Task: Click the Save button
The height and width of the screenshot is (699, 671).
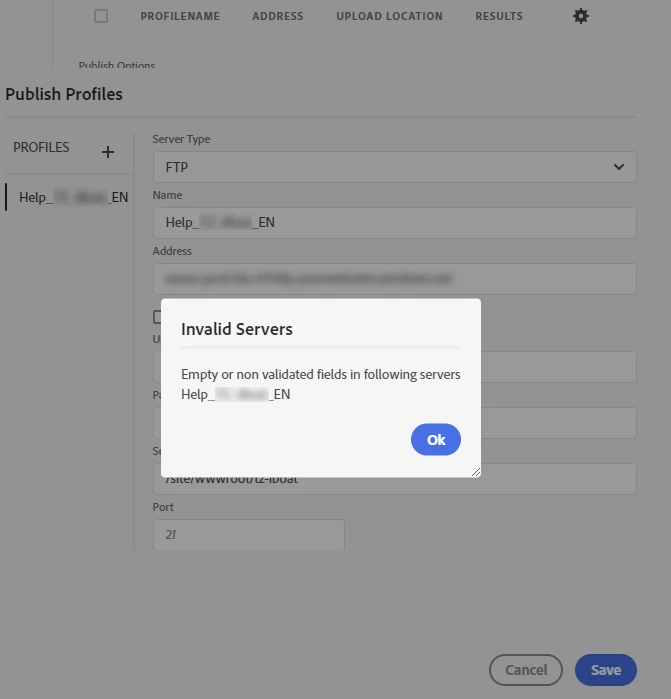Action: [605, 670]
